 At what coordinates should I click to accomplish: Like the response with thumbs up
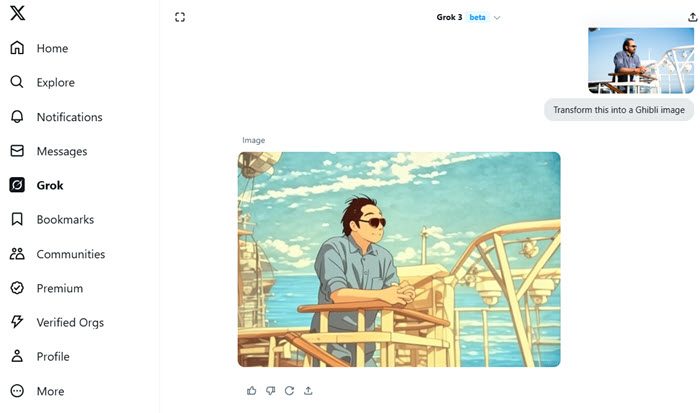251,390
